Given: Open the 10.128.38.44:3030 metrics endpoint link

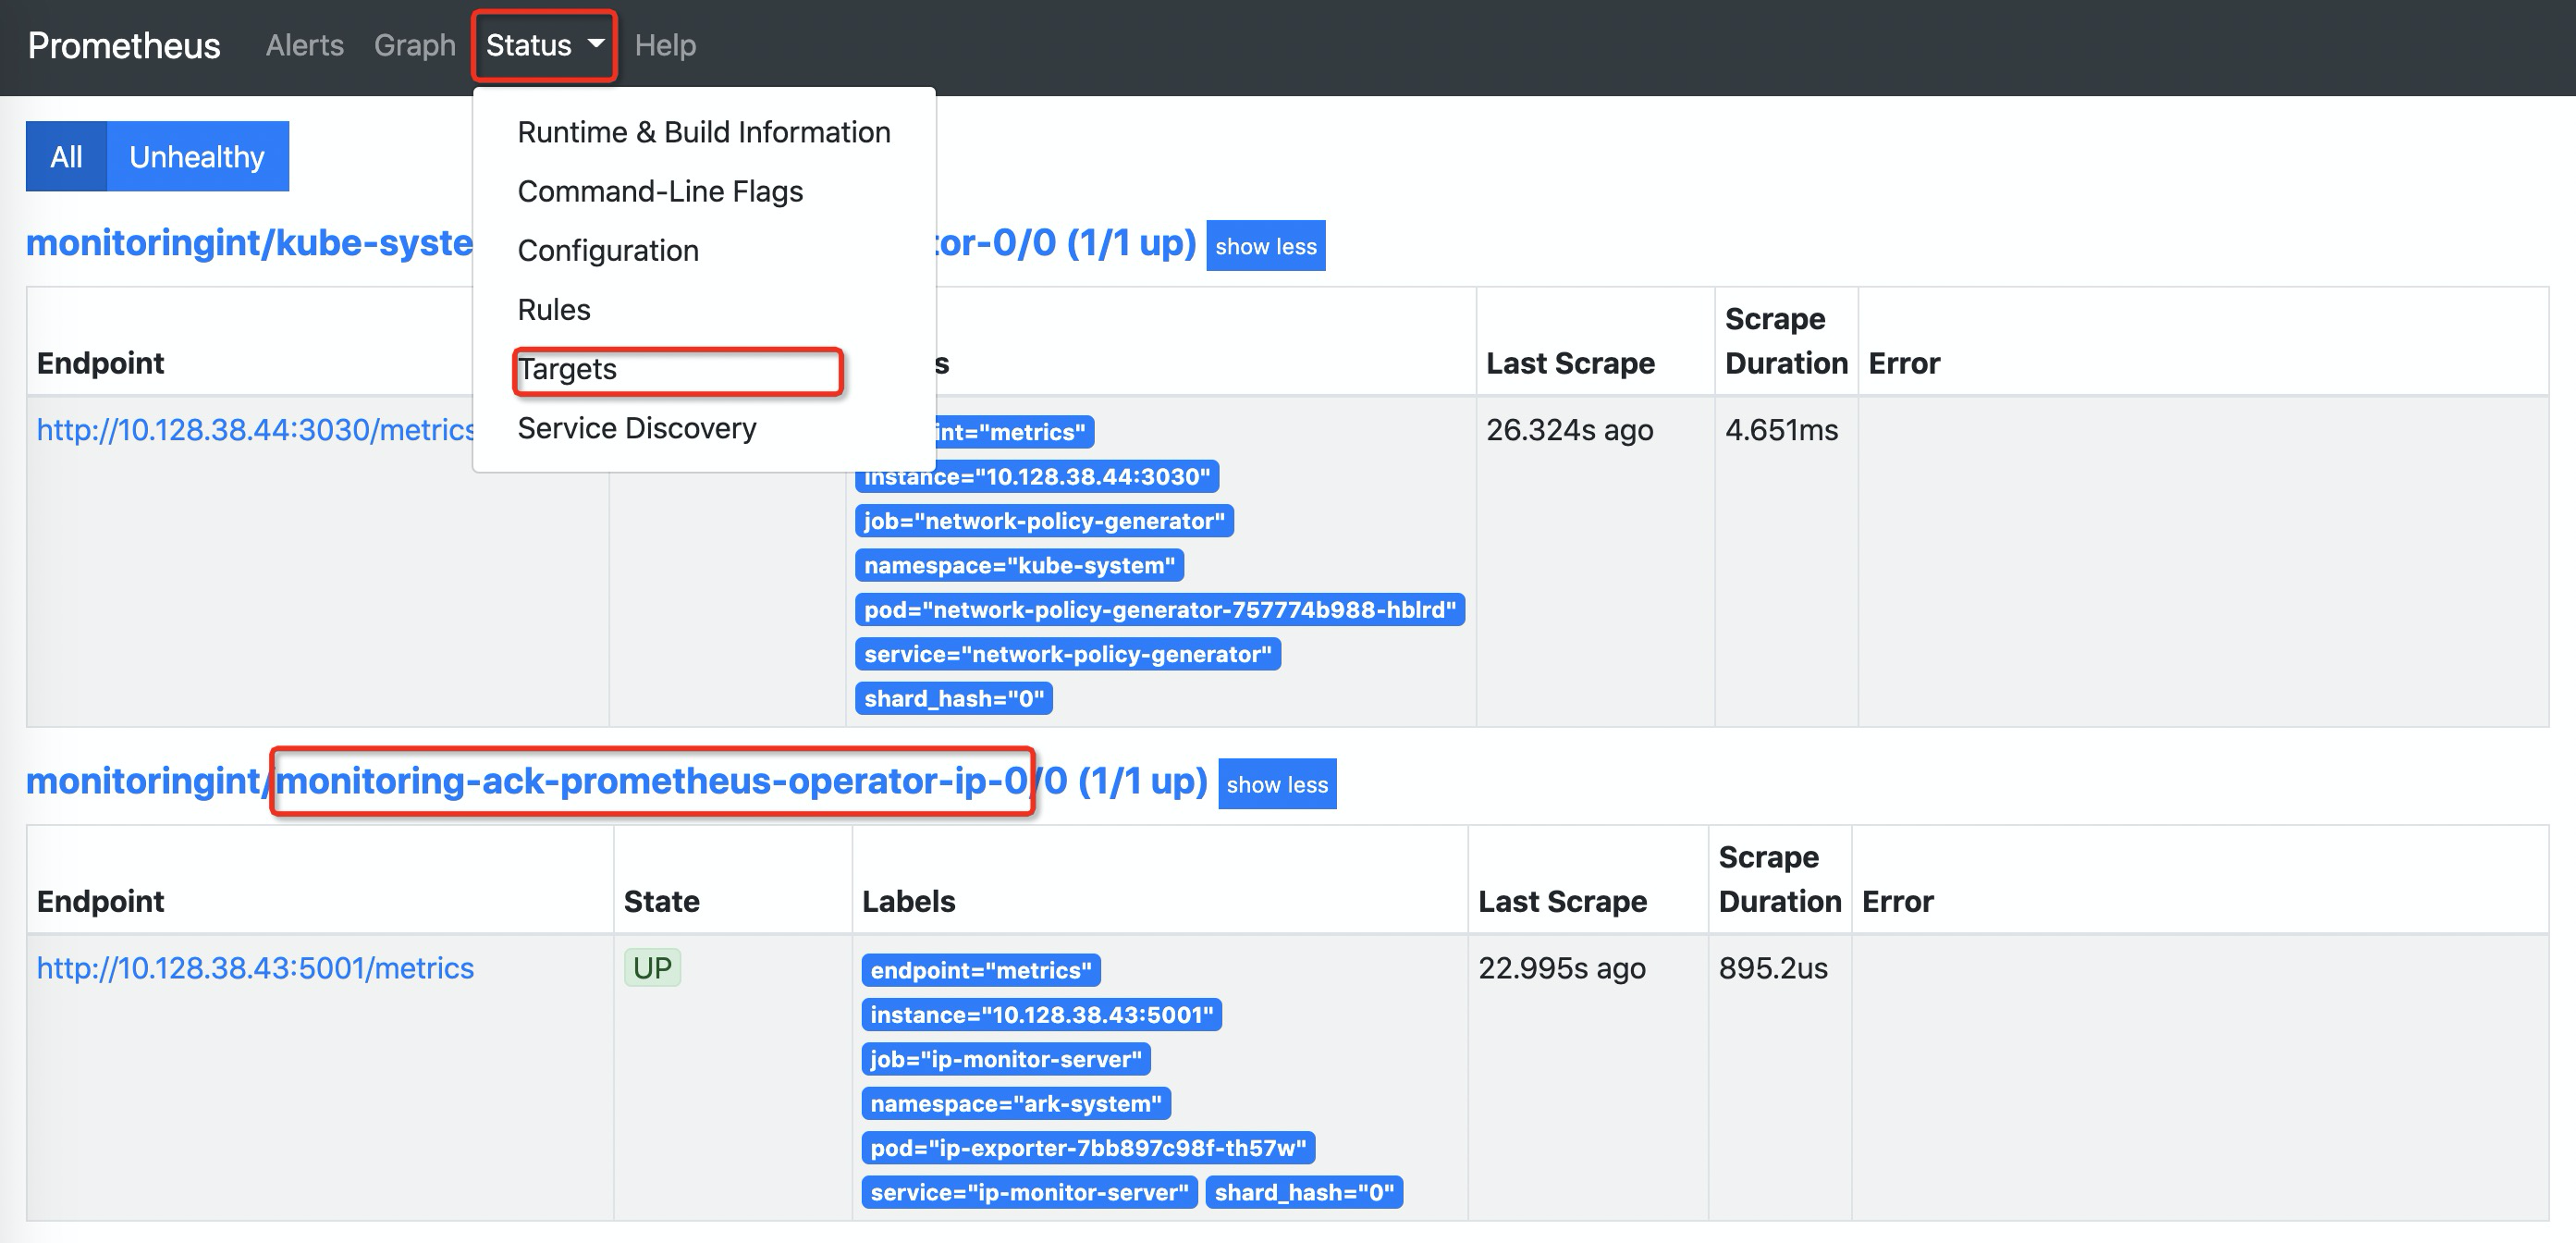Looking at the screenshot, I should pyautogui.click(x=255, y=430).
